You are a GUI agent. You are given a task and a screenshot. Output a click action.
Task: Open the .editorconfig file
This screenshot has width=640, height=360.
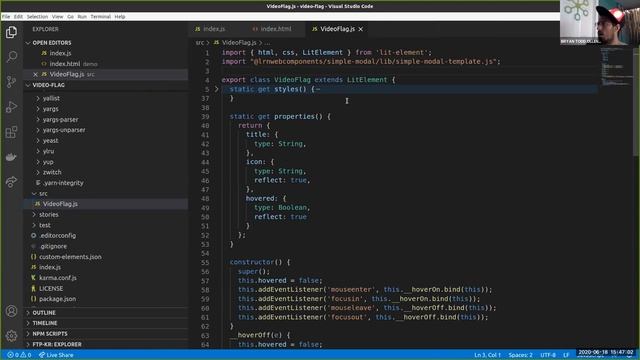[x=58, y=236]
